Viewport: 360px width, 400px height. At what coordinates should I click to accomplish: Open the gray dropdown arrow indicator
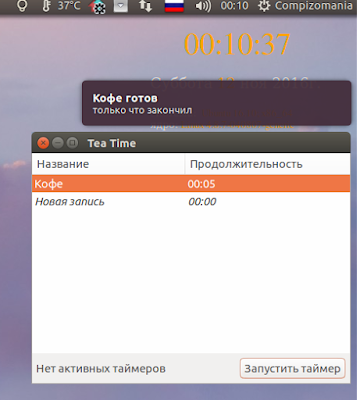[121, 6]
